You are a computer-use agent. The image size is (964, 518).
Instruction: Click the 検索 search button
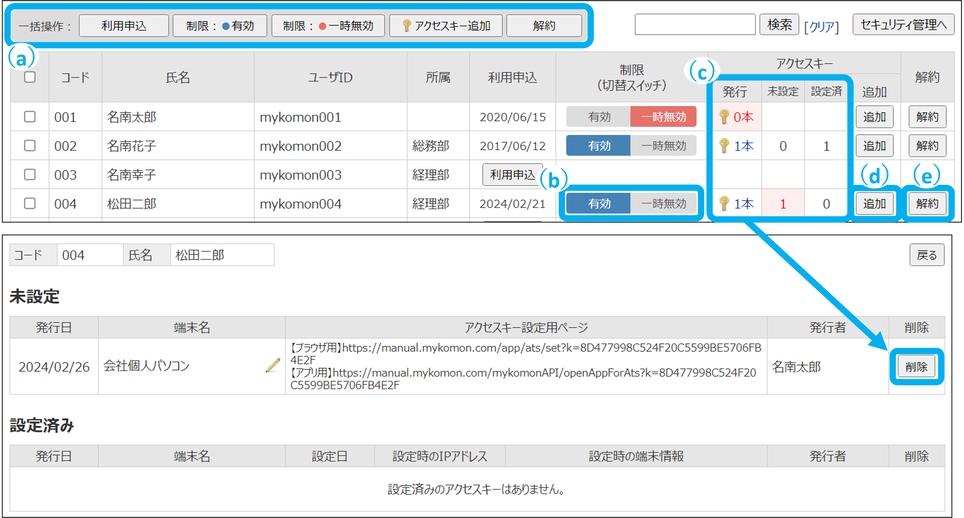coord(778,25)
